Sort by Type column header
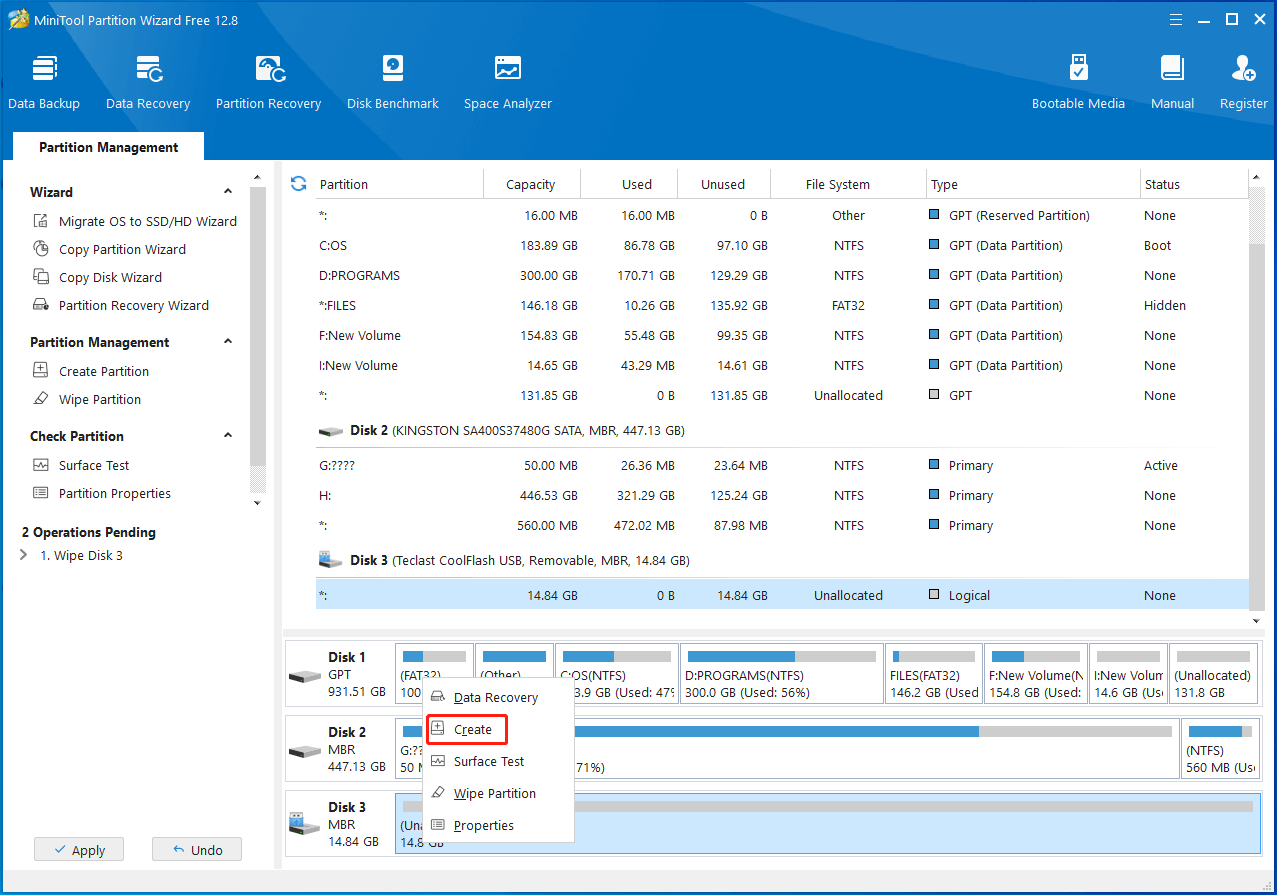Viewport: 1277px width, 895px height. pos(1032,184)
